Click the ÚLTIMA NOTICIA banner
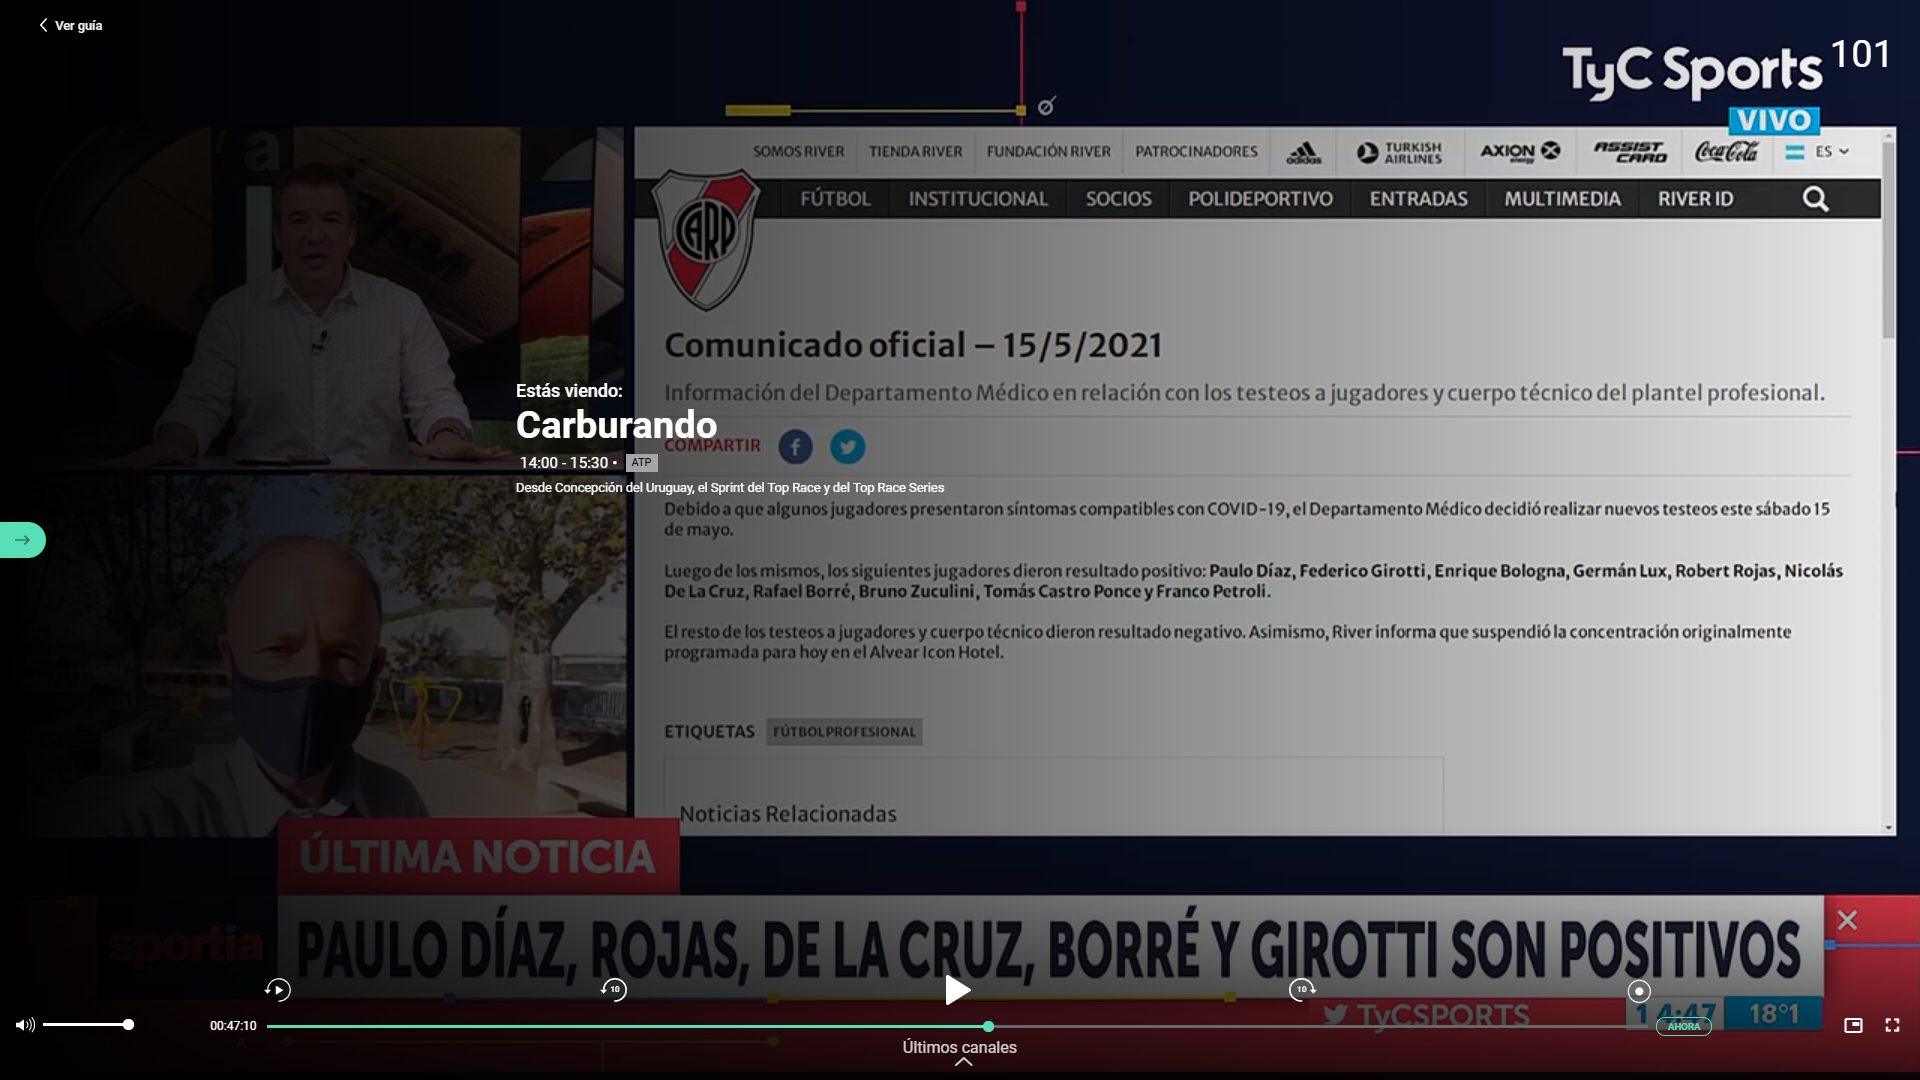This screenshot has width=1920, height=1080. (478, 857)
